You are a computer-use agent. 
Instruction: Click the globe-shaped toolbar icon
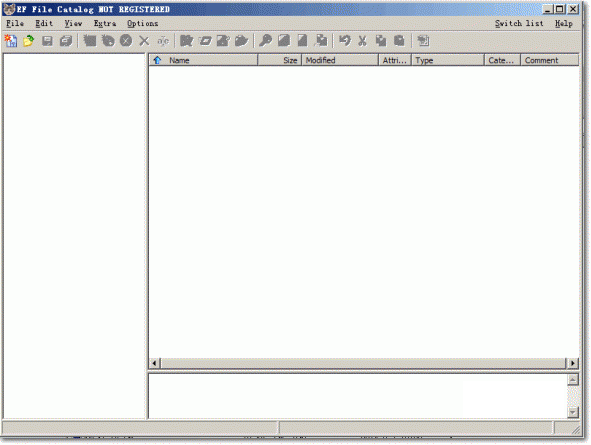click(x=108, y=40)
